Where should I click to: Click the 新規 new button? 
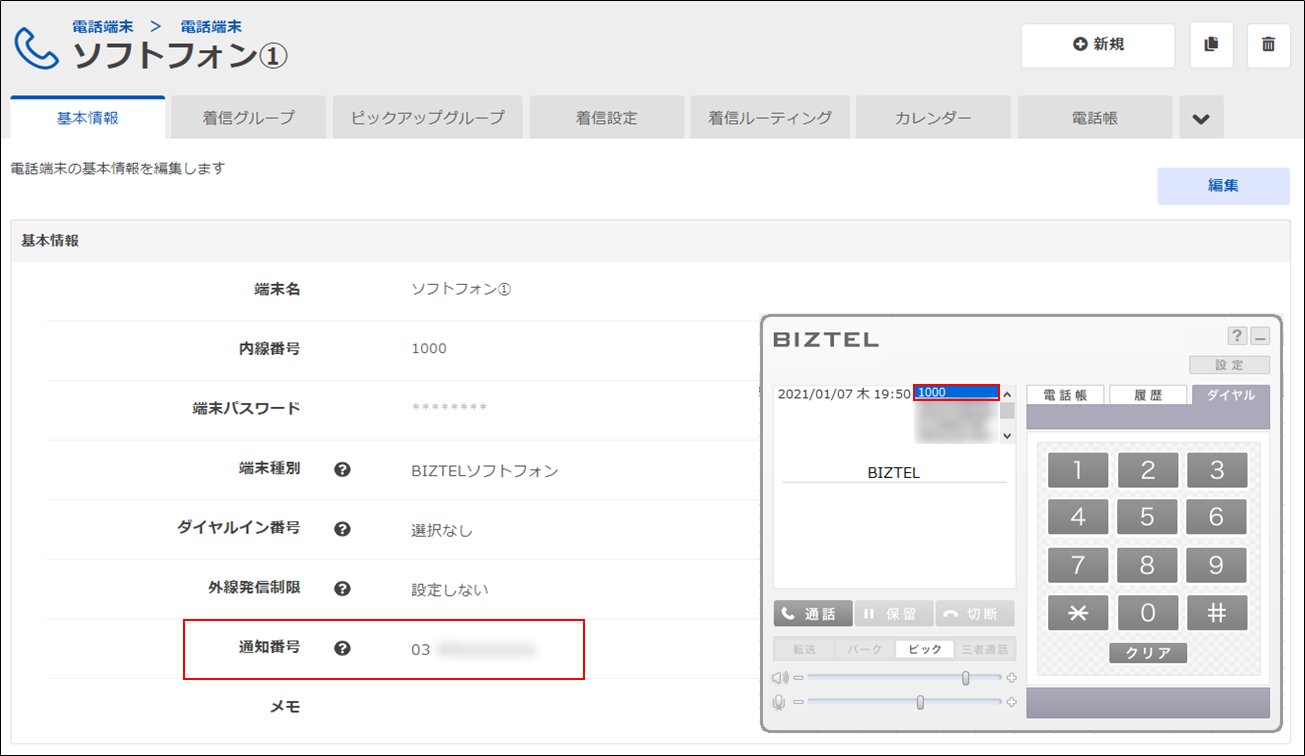1098,45
